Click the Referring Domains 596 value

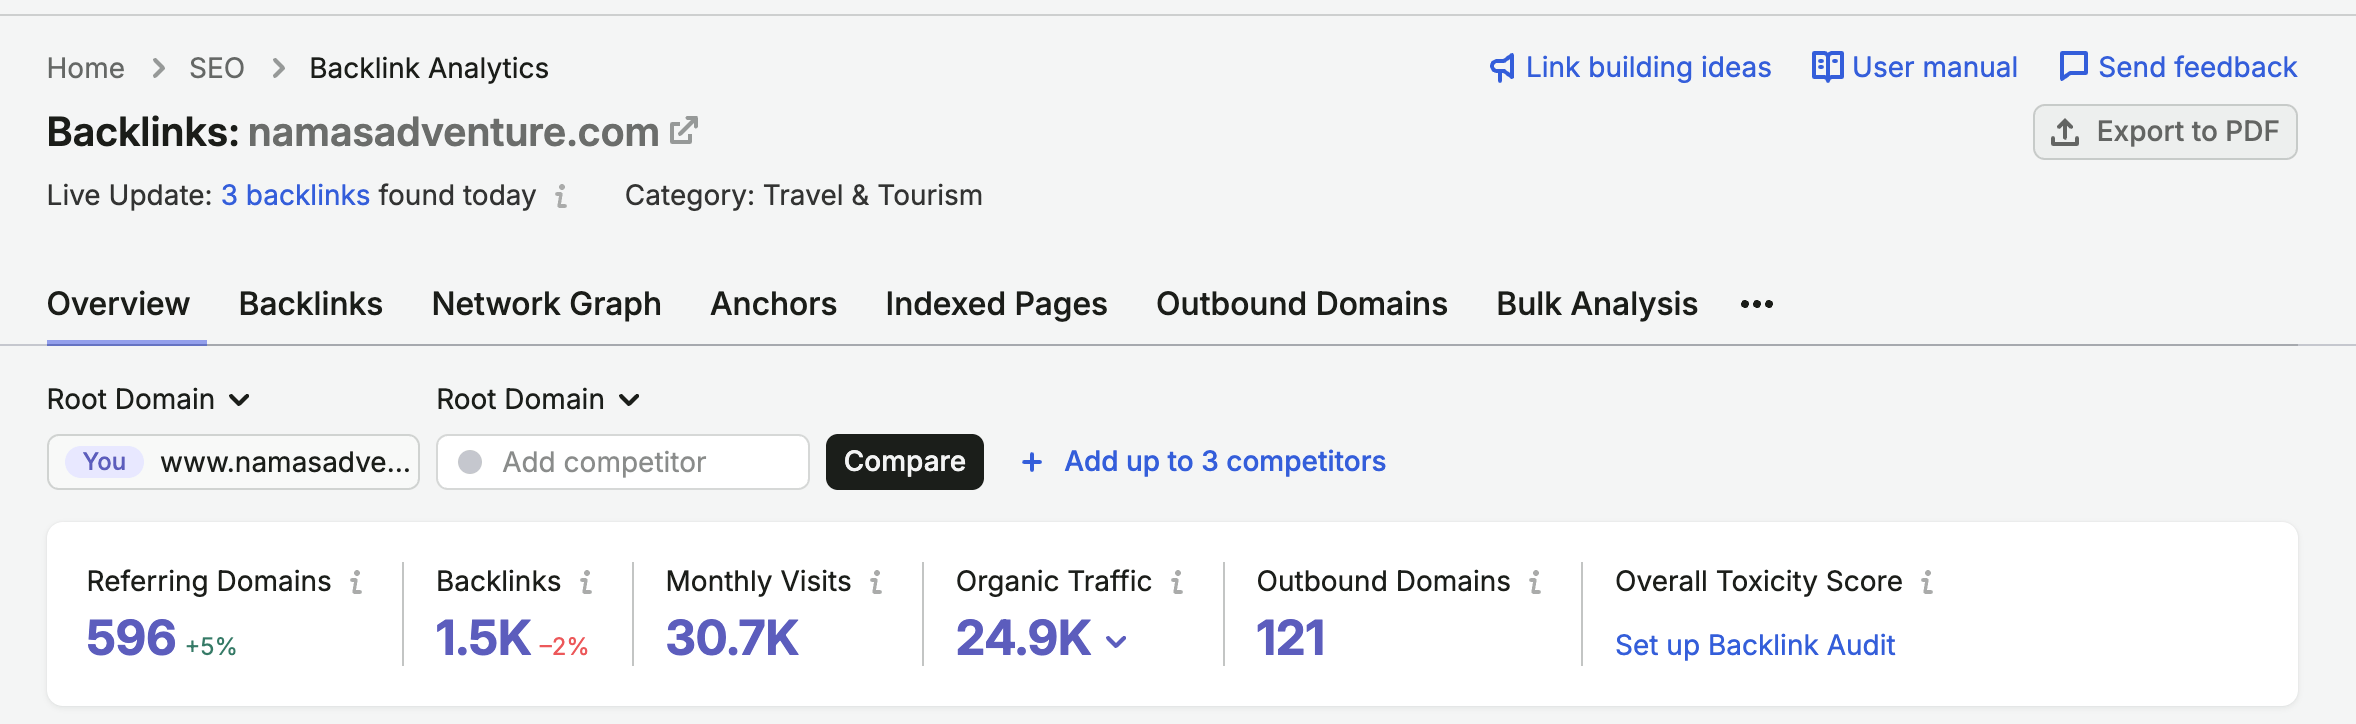(131, 638)
